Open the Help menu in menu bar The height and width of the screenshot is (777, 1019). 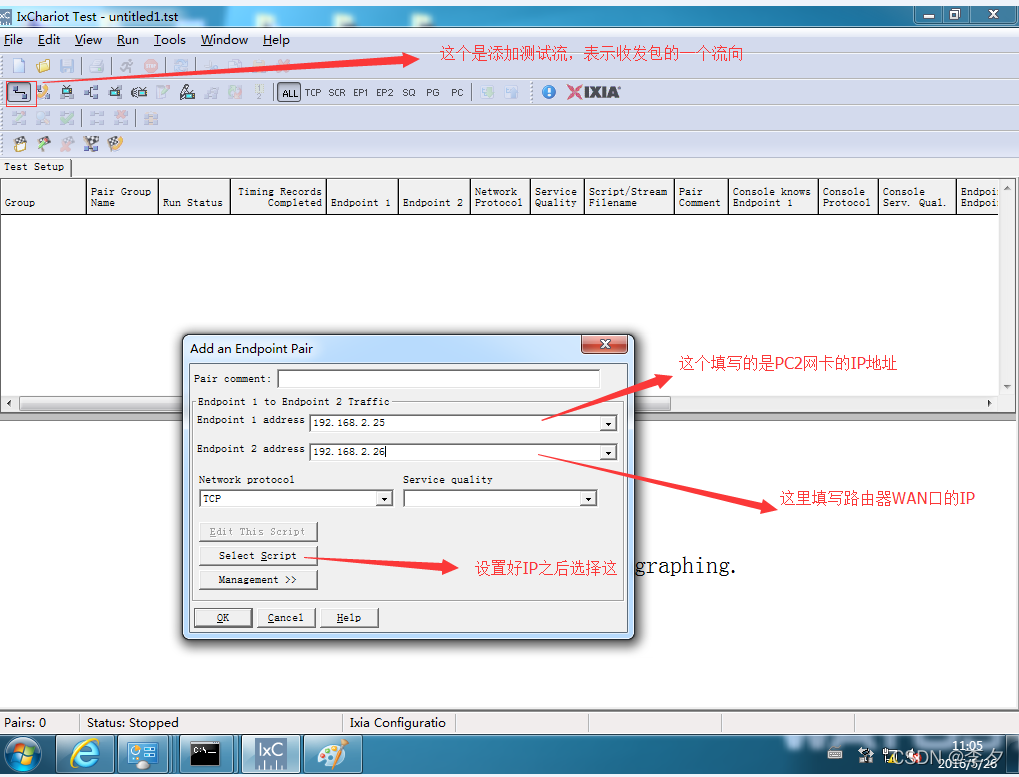pyautogui.click(x=276, y=40)
